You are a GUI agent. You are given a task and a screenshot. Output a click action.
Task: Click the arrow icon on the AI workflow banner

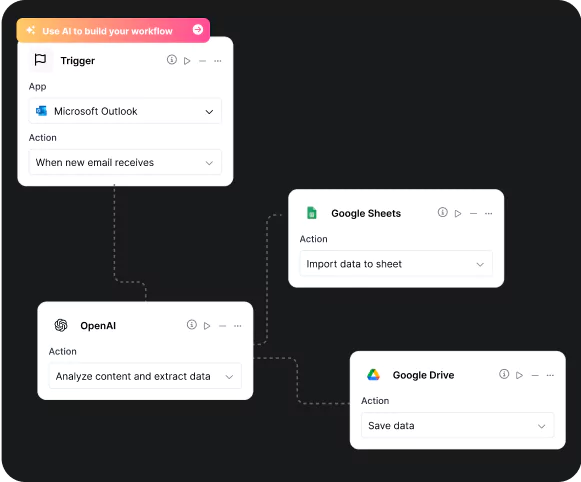click(198, 29)
